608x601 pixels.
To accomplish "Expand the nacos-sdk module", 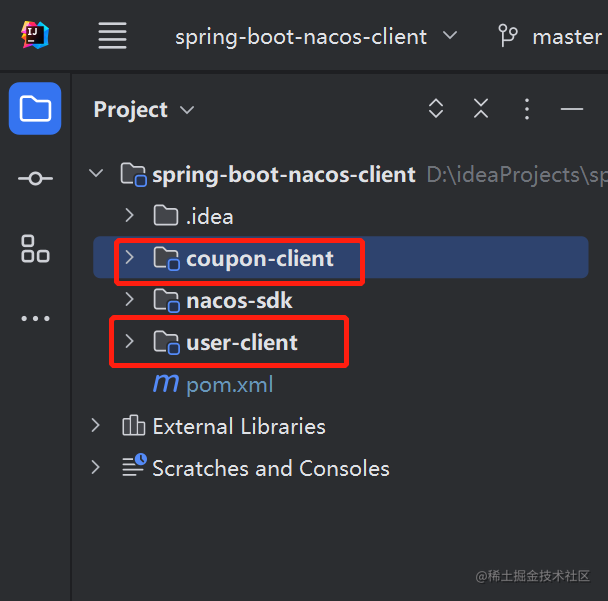I will (130, 299).
